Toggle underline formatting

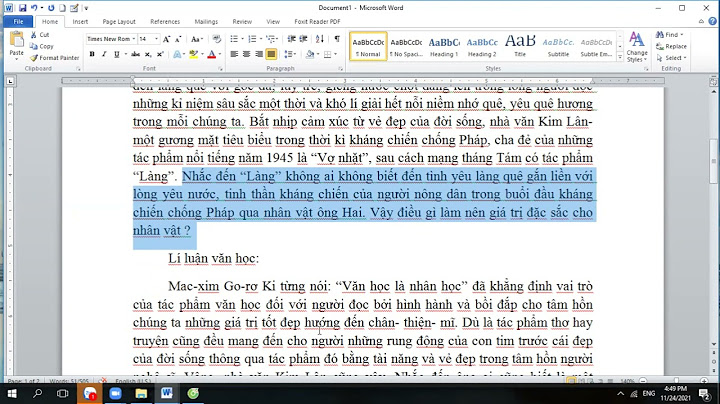(x=116, y=54)
